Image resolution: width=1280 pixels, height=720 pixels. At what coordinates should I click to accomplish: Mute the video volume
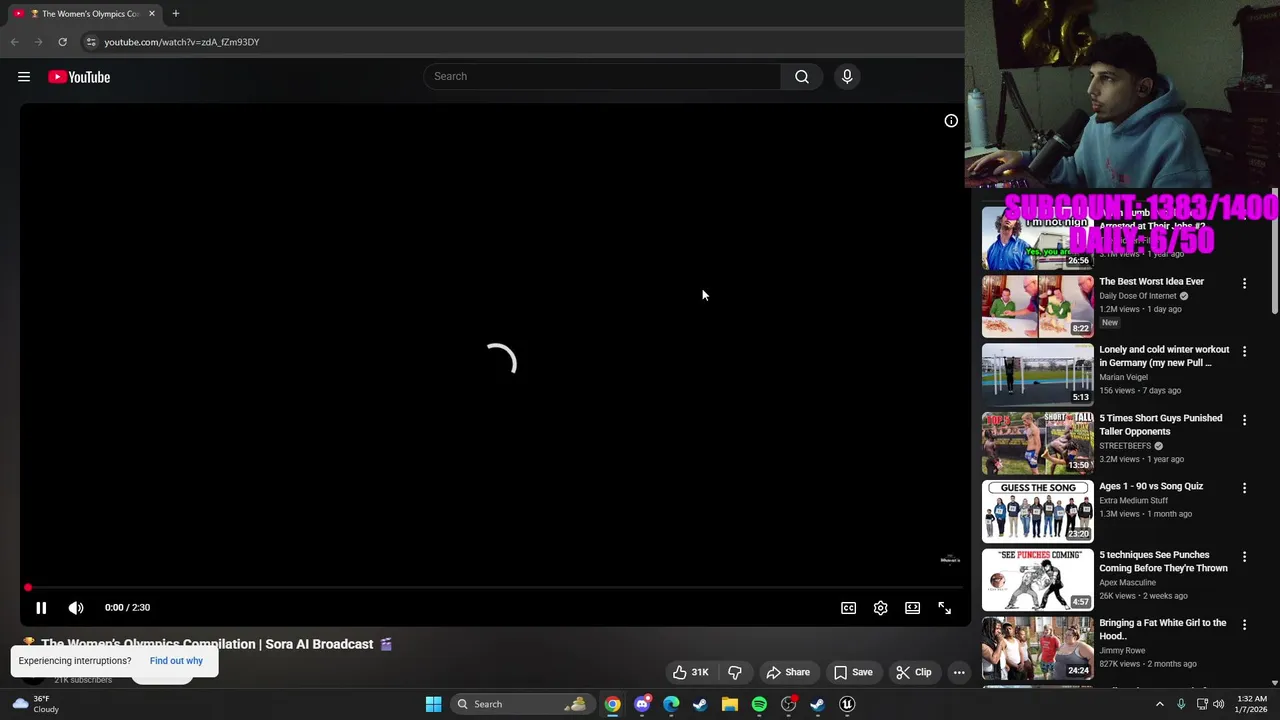76,608
